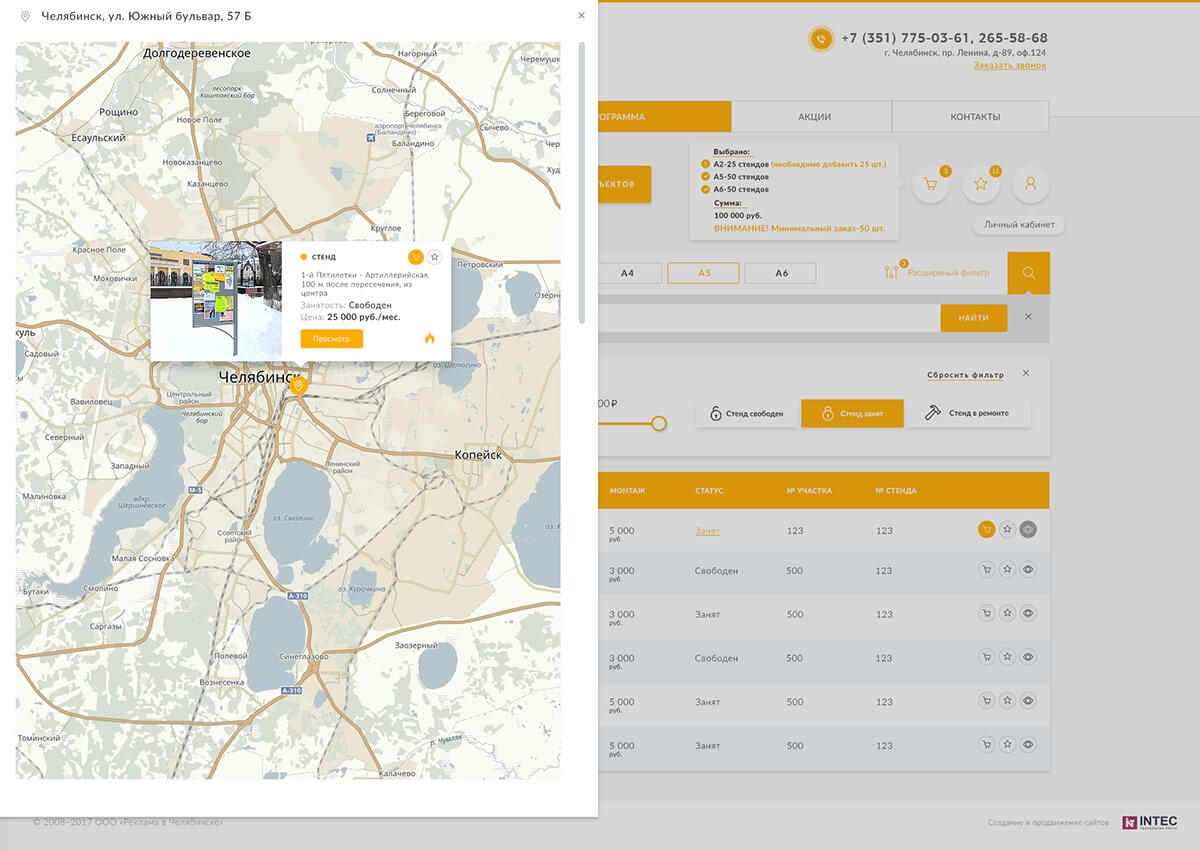Select the A6 format option
Image resolution: width=1200 pixels, height=850 pixels.
780,273
